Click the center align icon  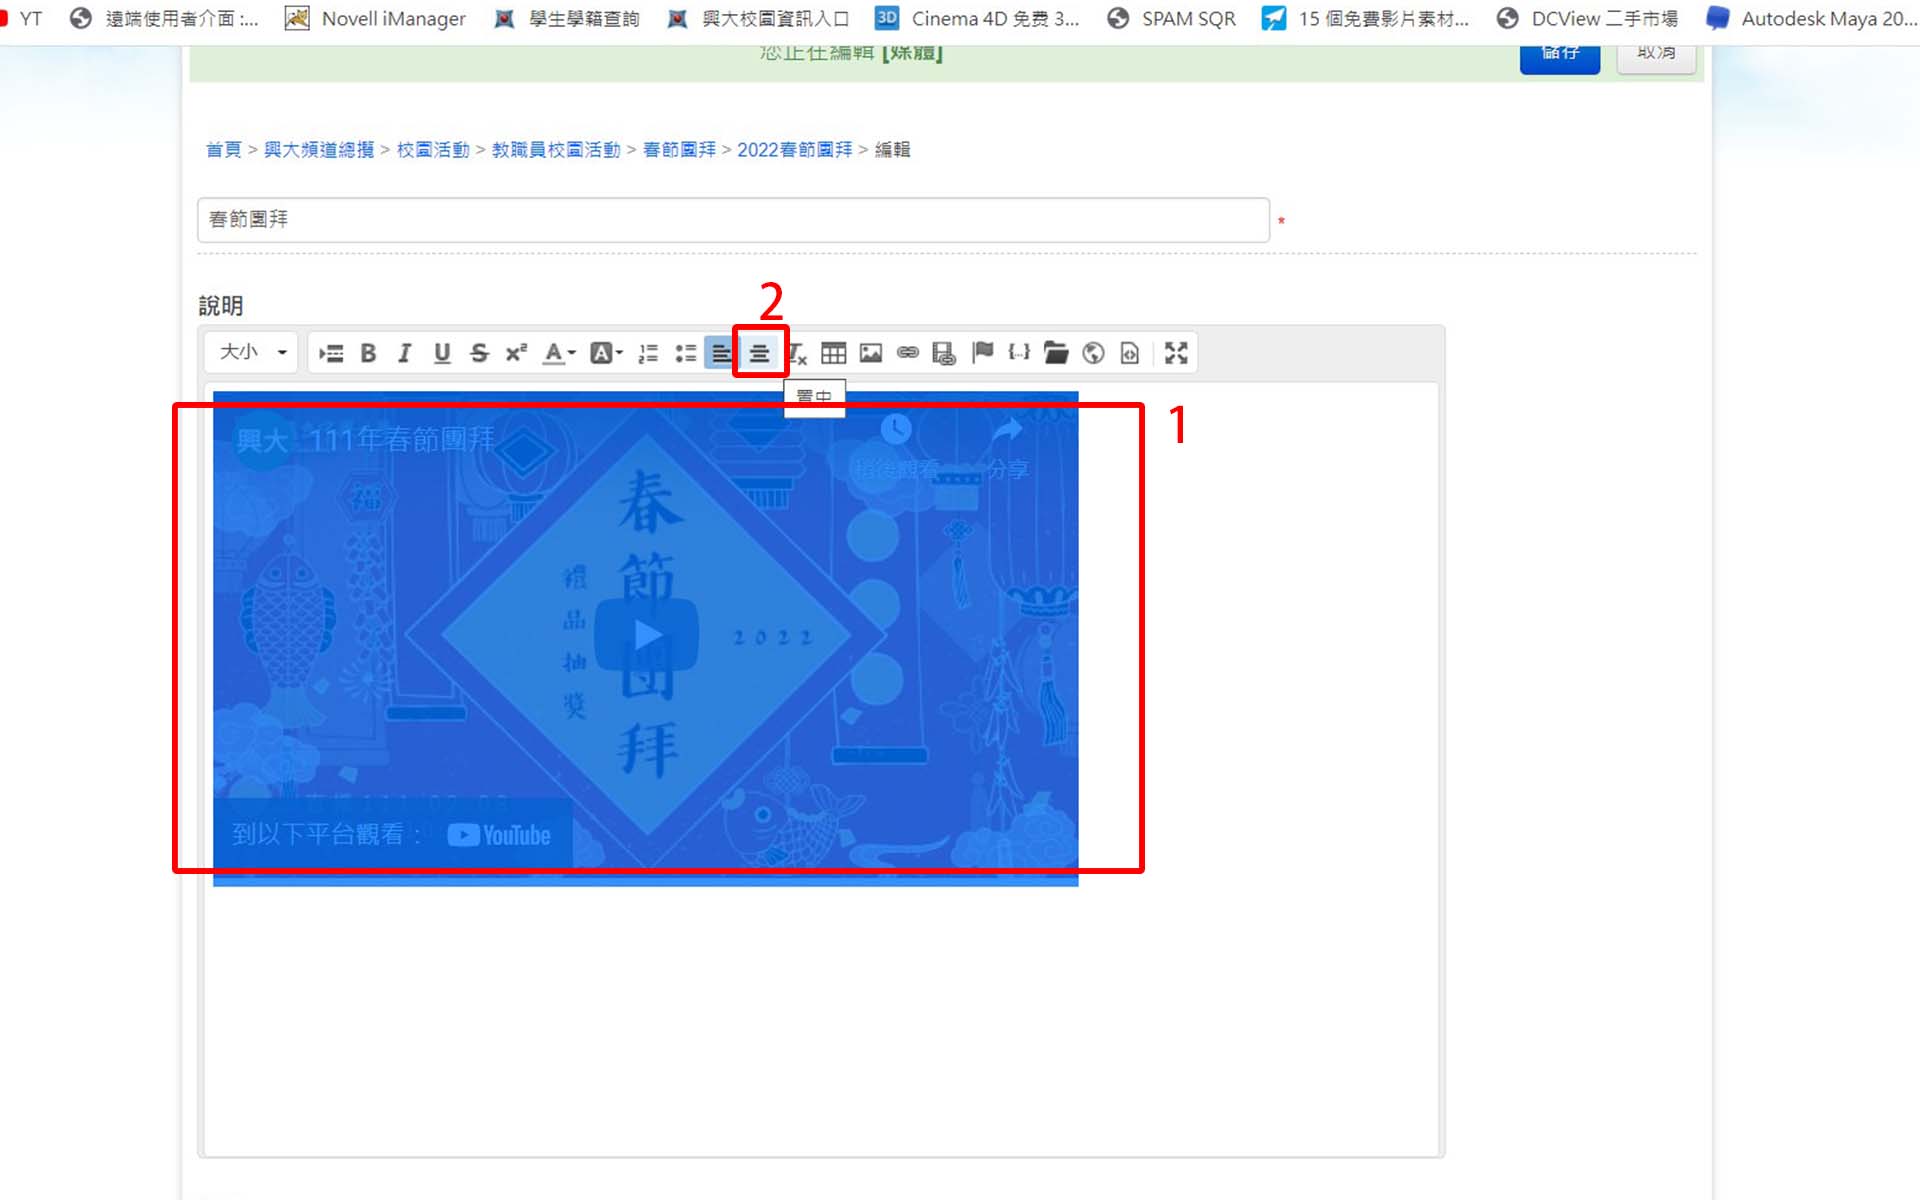(759, 353)
